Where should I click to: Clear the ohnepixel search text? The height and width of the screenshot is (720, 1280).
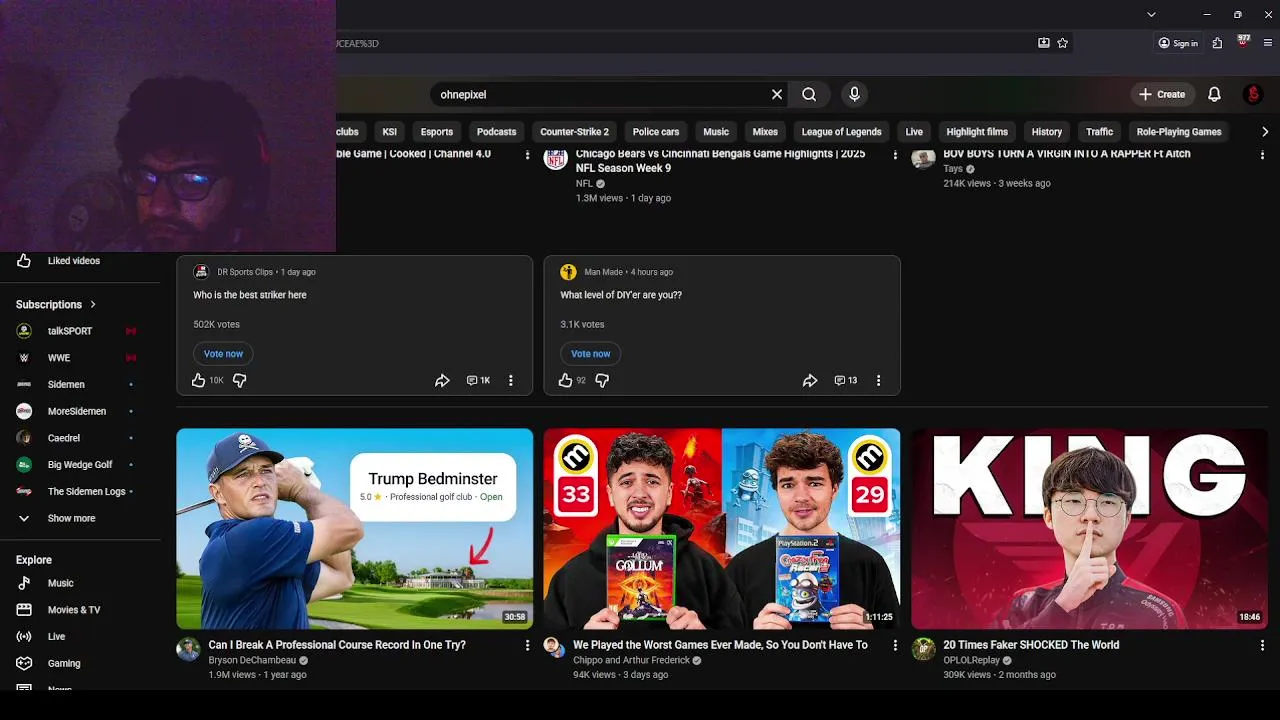coord(777,94)
